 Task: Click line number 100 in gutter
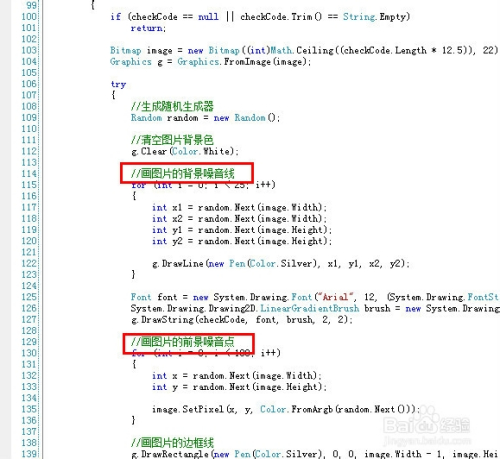click(29, 16)
